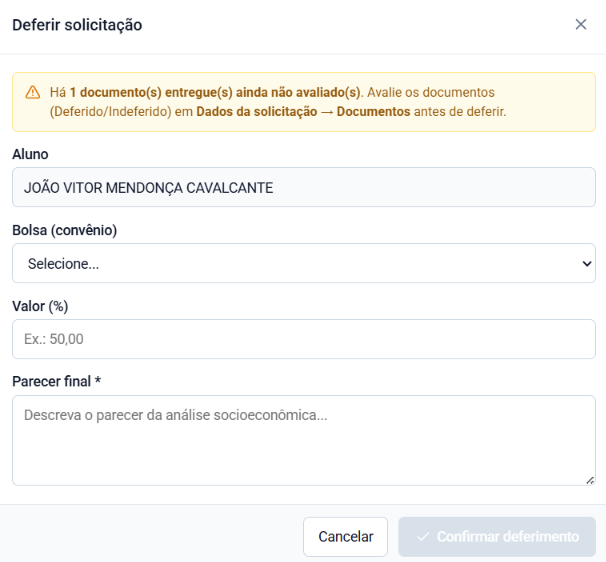Expand the Bolsa dropdown chevron arrow
Image resolution: width=606 pixels, height=562 pixels.
pyautogui.click(x=587, y=264)
